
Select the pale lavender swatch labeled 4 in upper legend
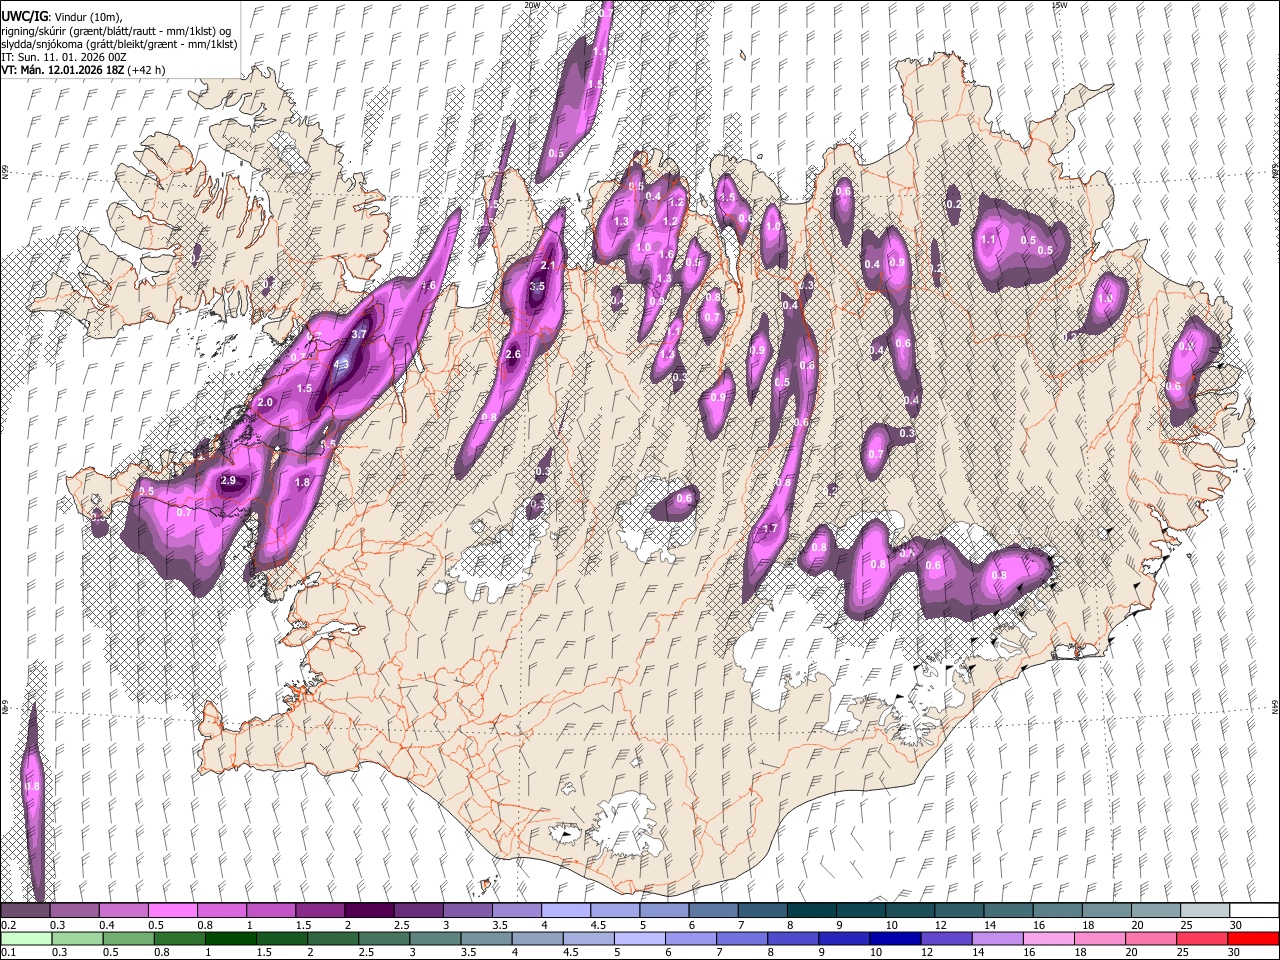566,911
